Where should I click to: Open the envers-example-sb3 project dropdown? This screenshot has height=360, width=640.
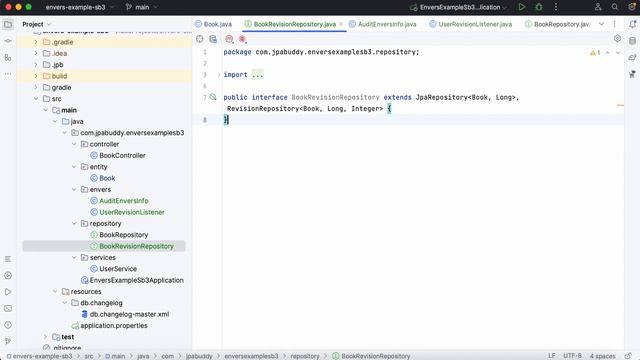[x=80, y=7]
